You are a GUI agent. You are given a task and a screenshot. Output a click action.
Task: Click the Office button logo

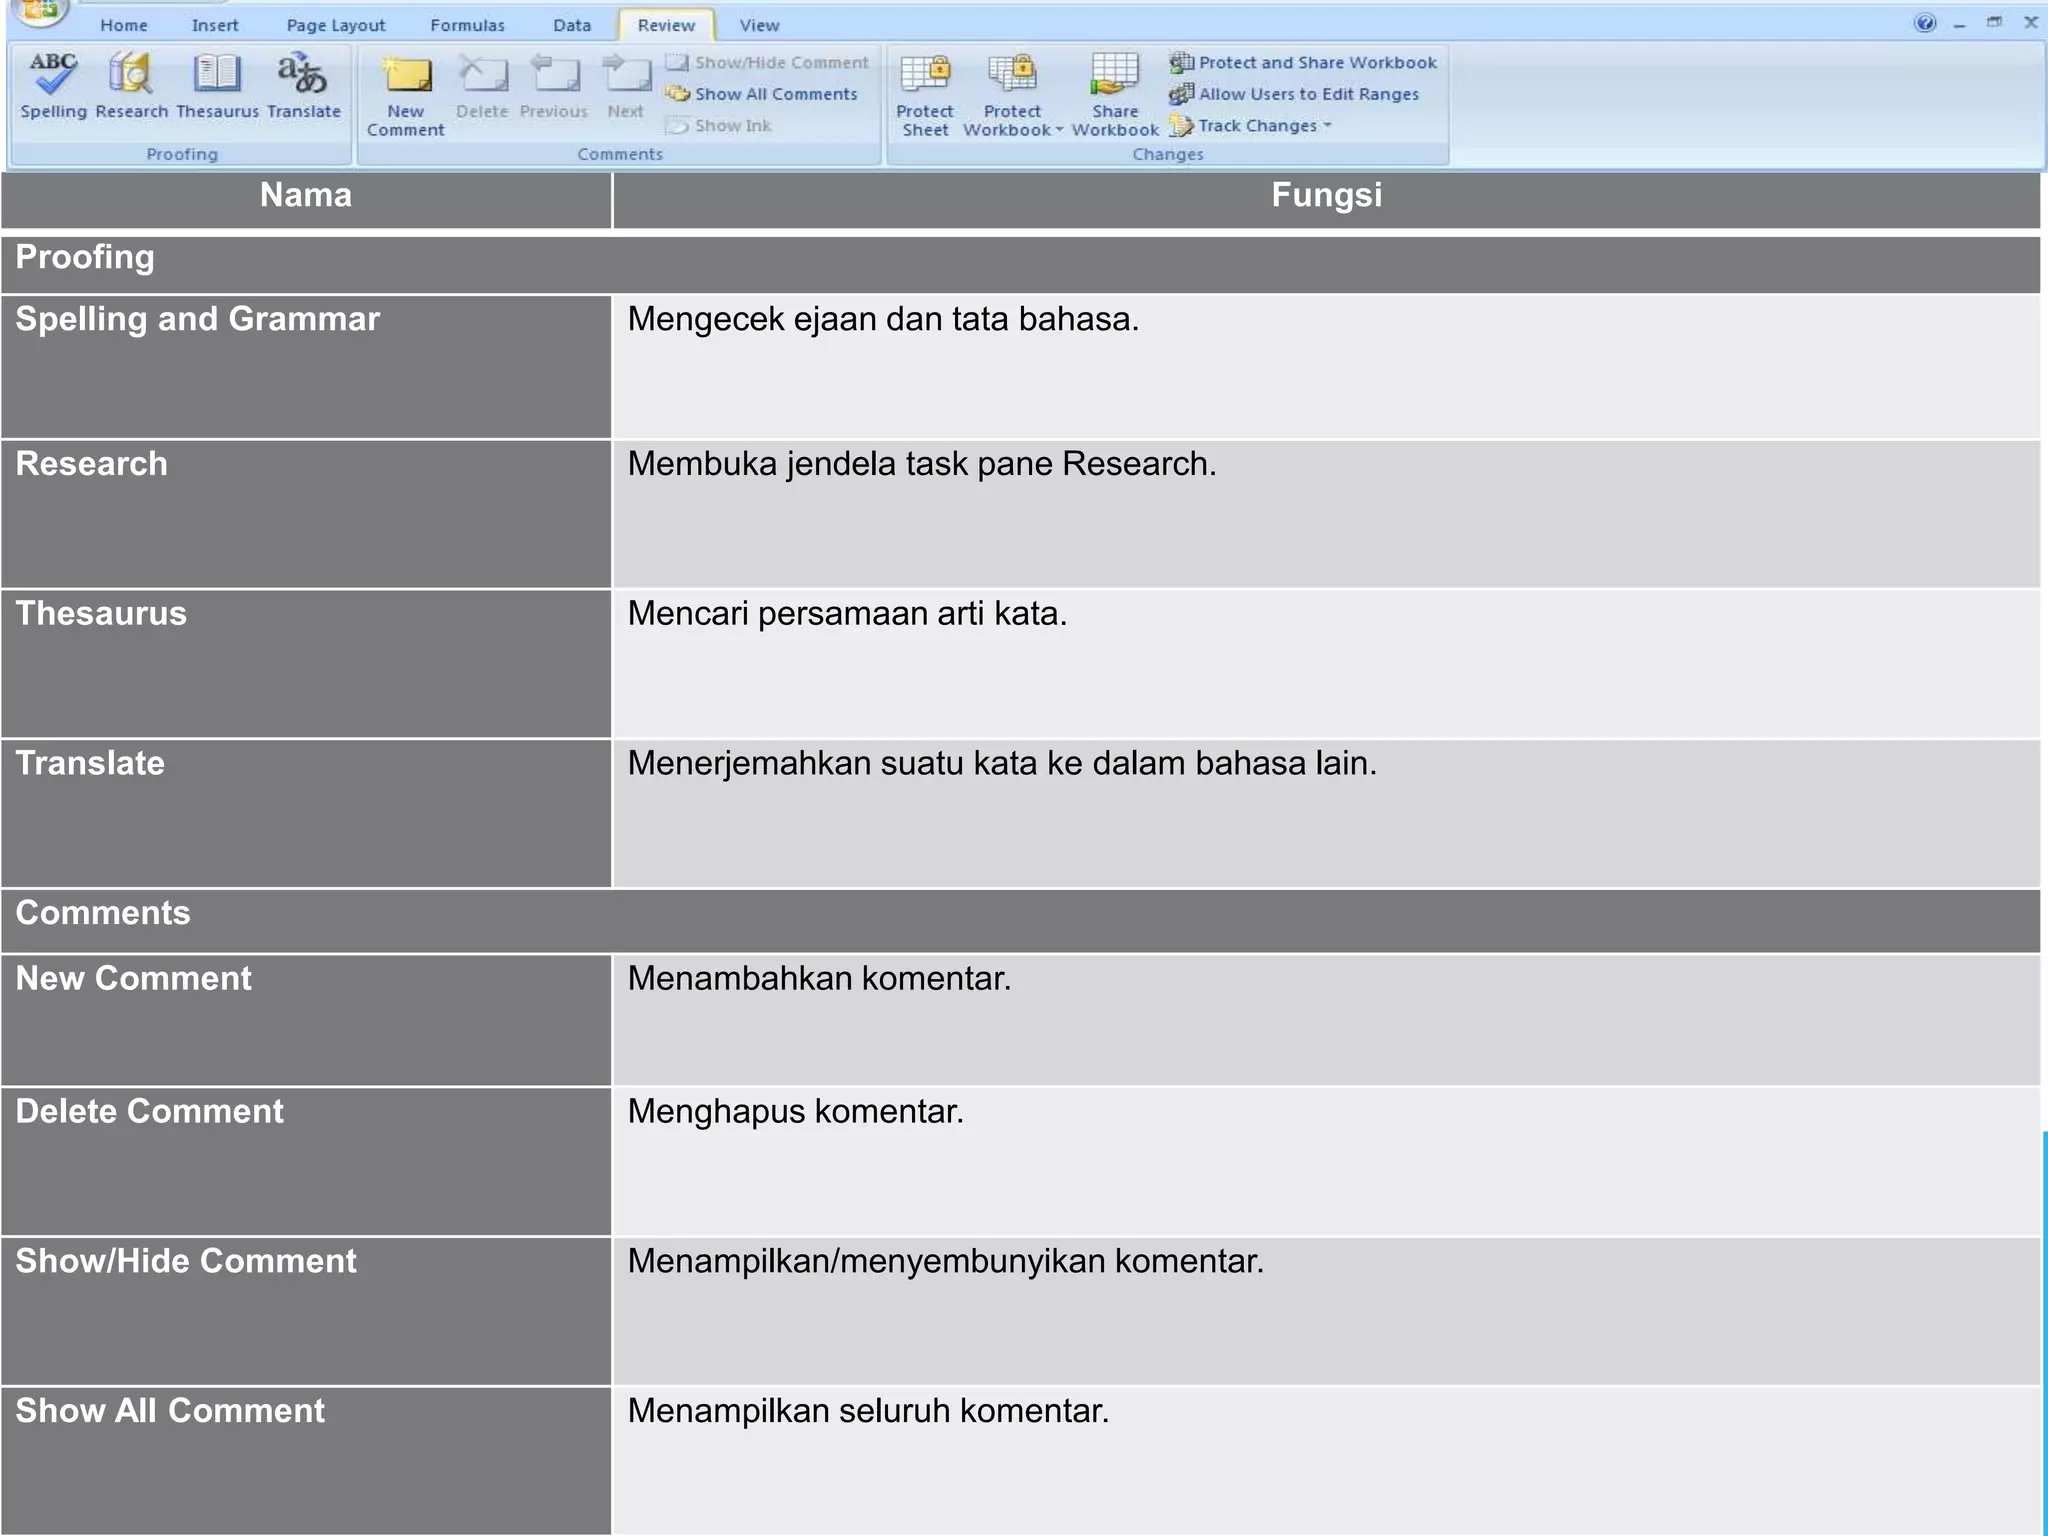click(40, 12)
